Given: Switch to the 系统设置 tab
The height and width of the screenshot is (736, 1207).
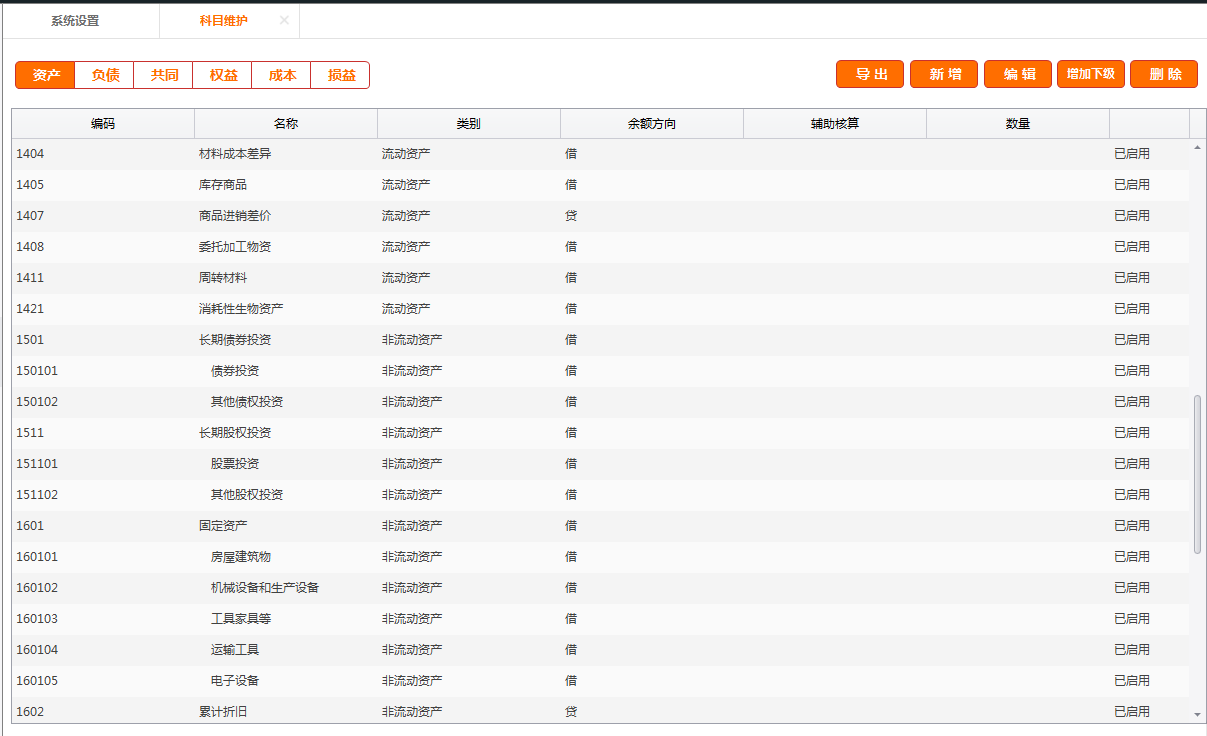Looking at the screenshot, I should click(75, 21).
